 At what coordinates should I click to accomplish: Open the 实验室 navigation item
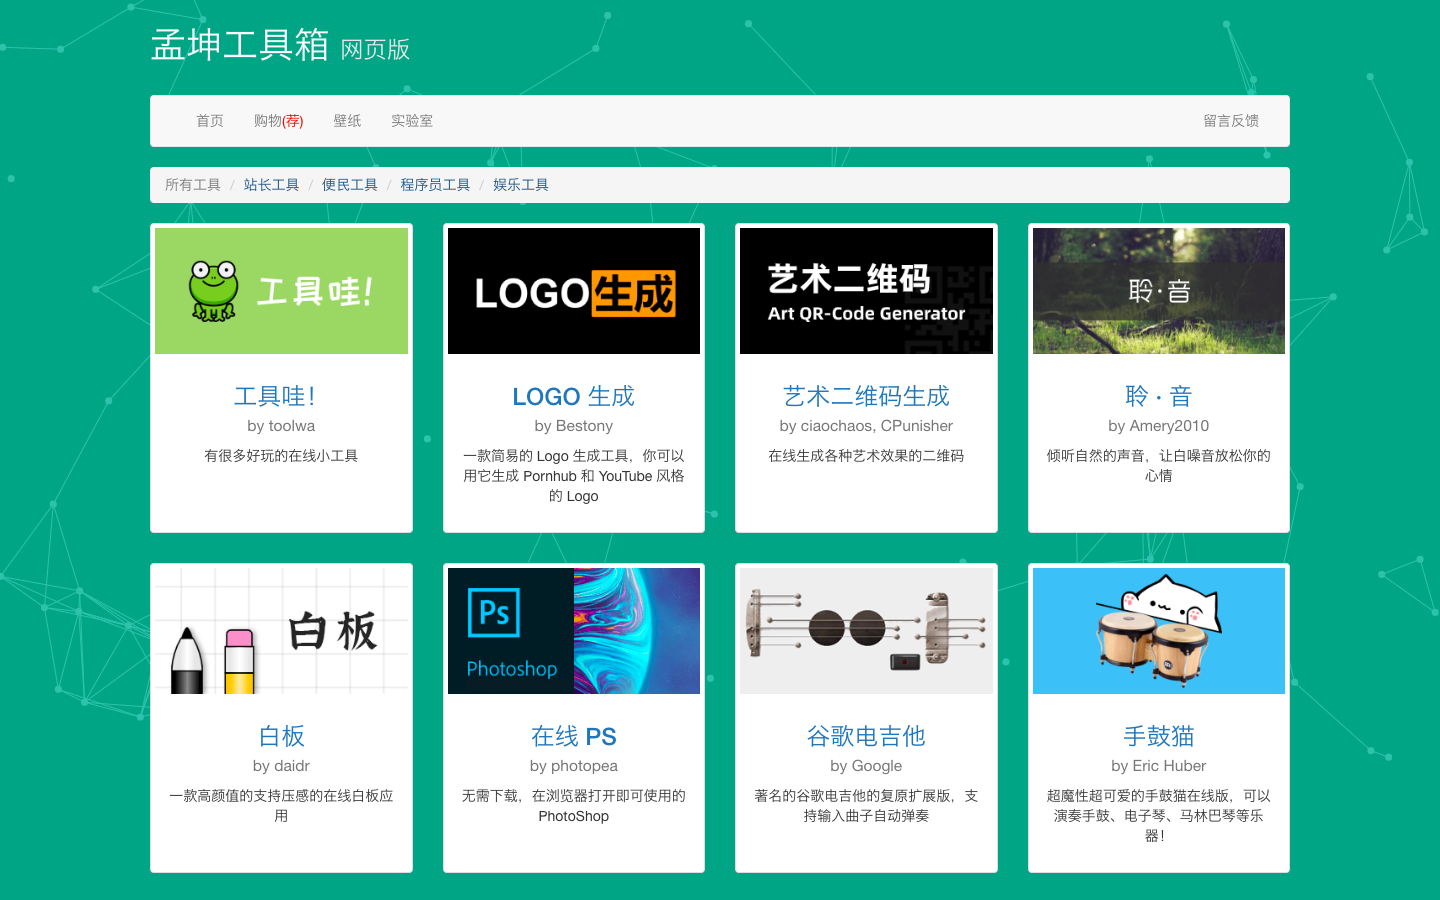tap(412, 120)
